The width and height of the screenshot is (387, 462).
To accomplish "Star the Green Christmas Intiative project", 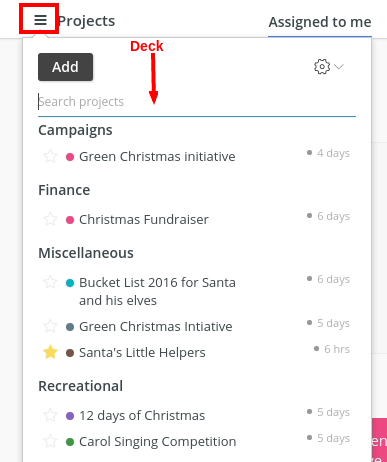I will pos(50,326).
